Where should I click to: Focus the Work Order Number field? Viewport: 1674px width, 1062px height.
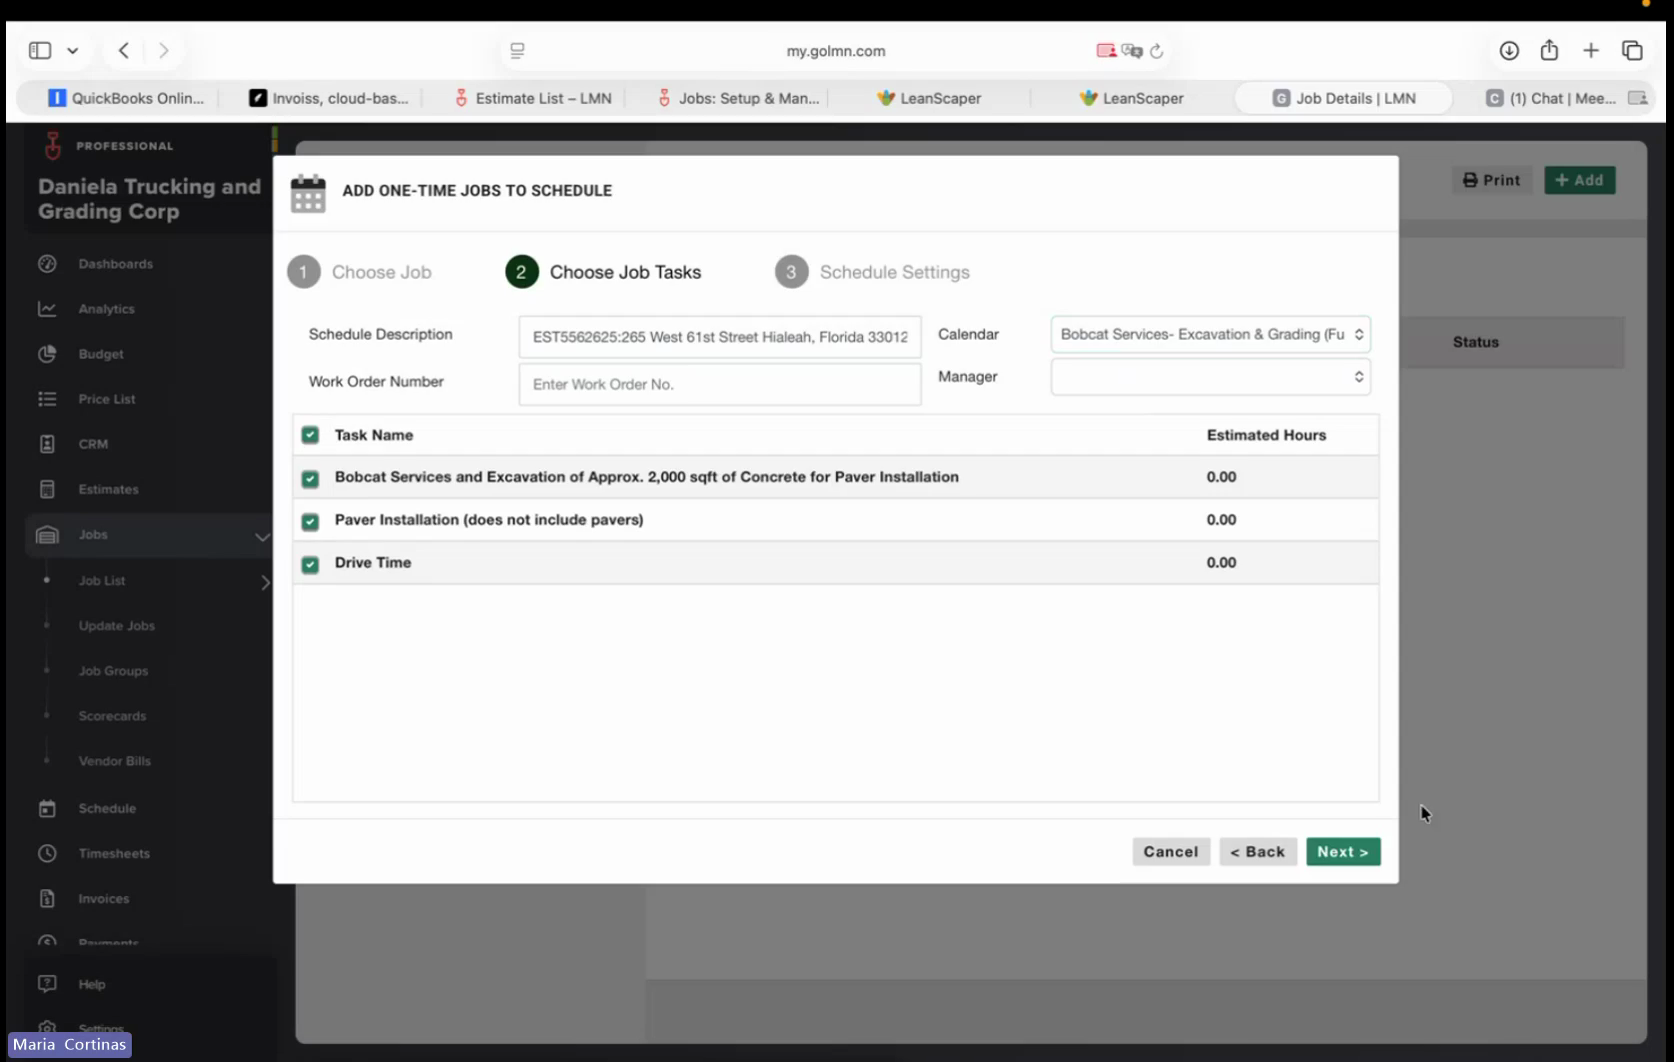point(720,384)
